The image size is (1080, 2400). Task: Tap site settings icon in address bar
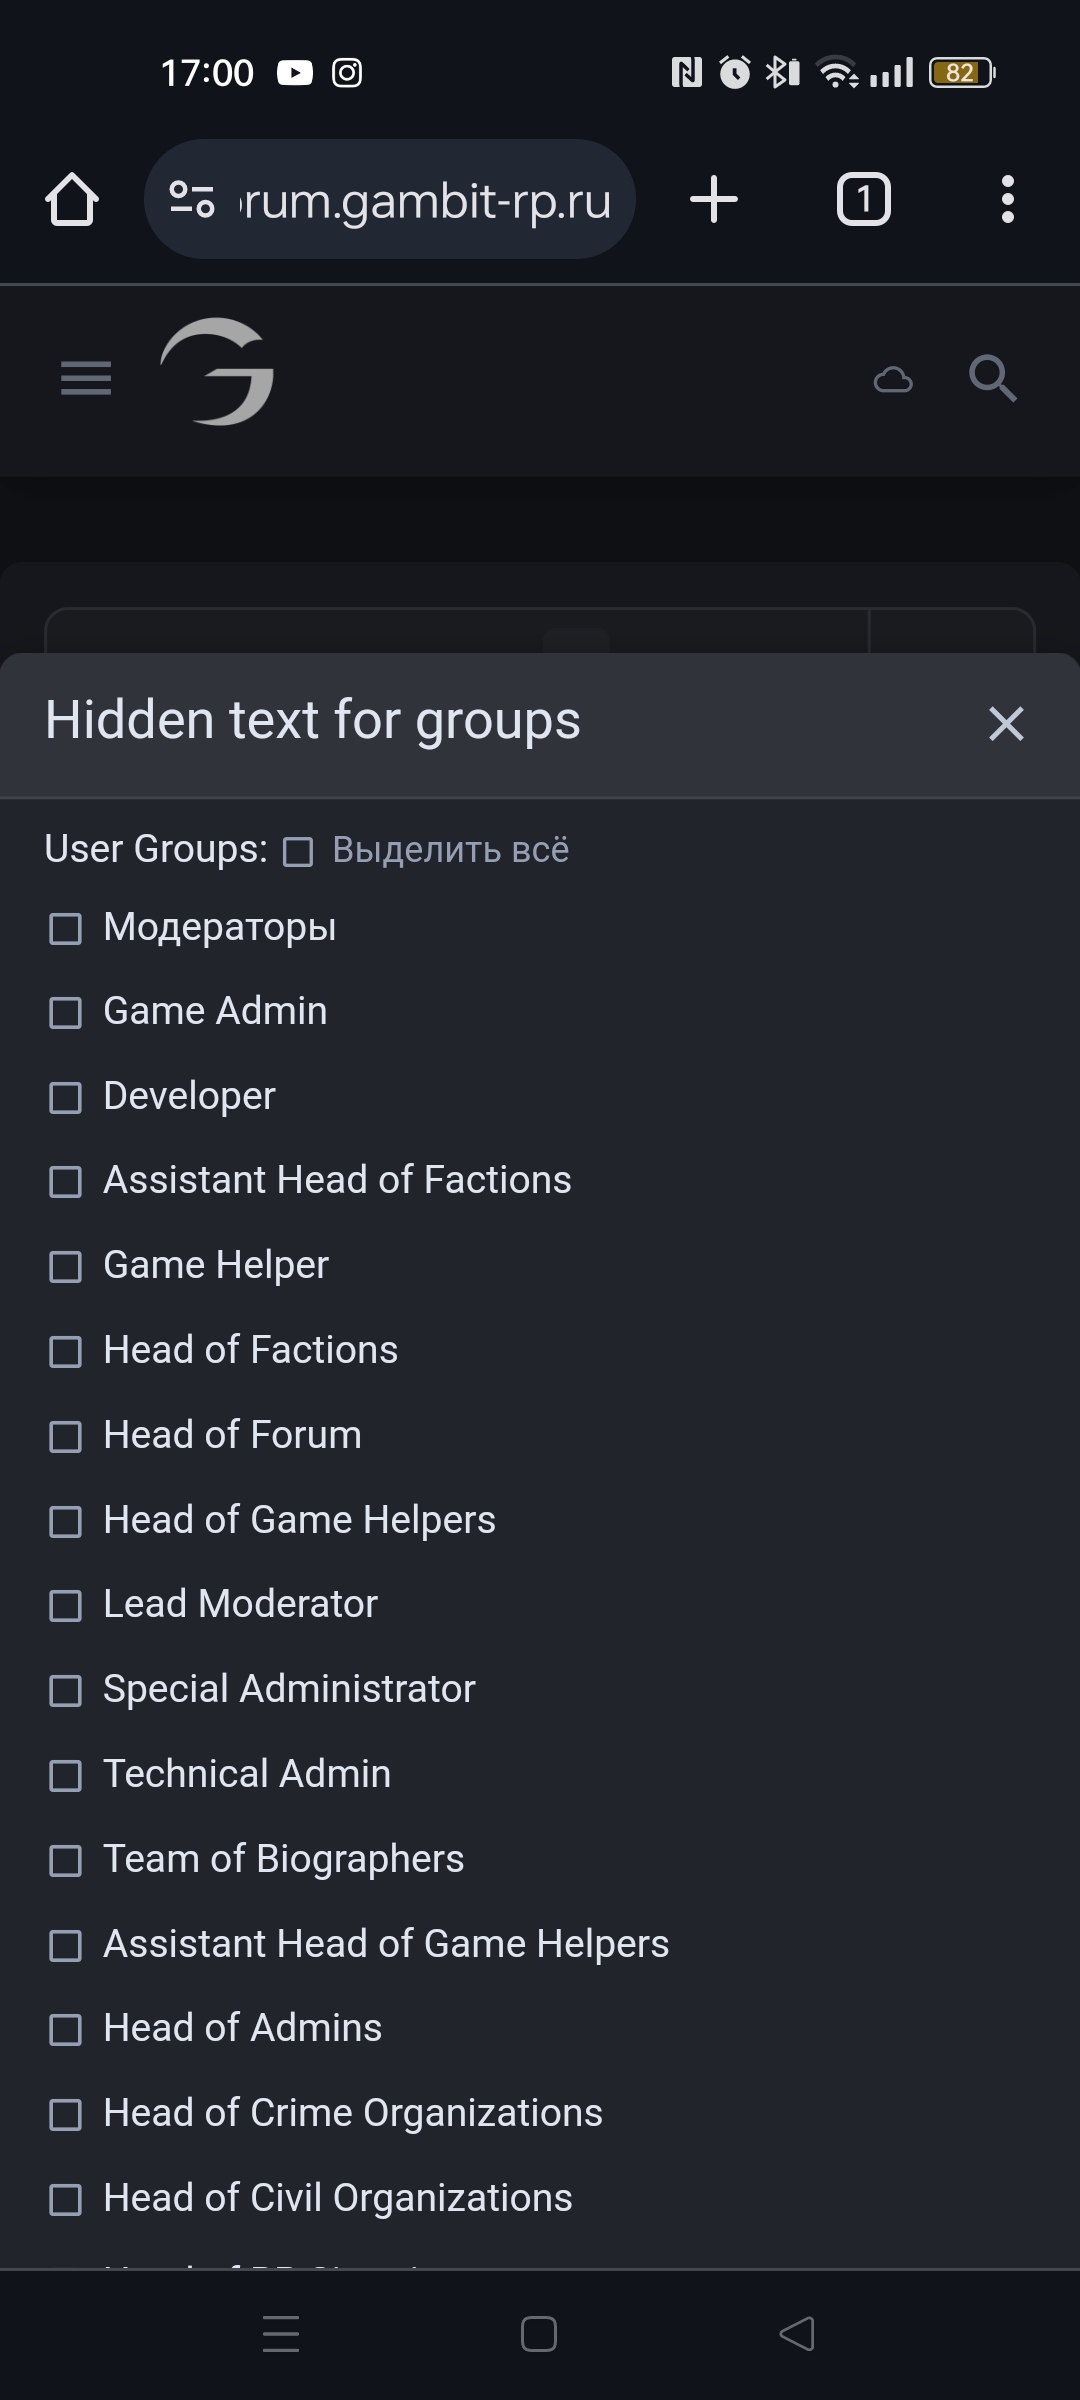point(192,199)
